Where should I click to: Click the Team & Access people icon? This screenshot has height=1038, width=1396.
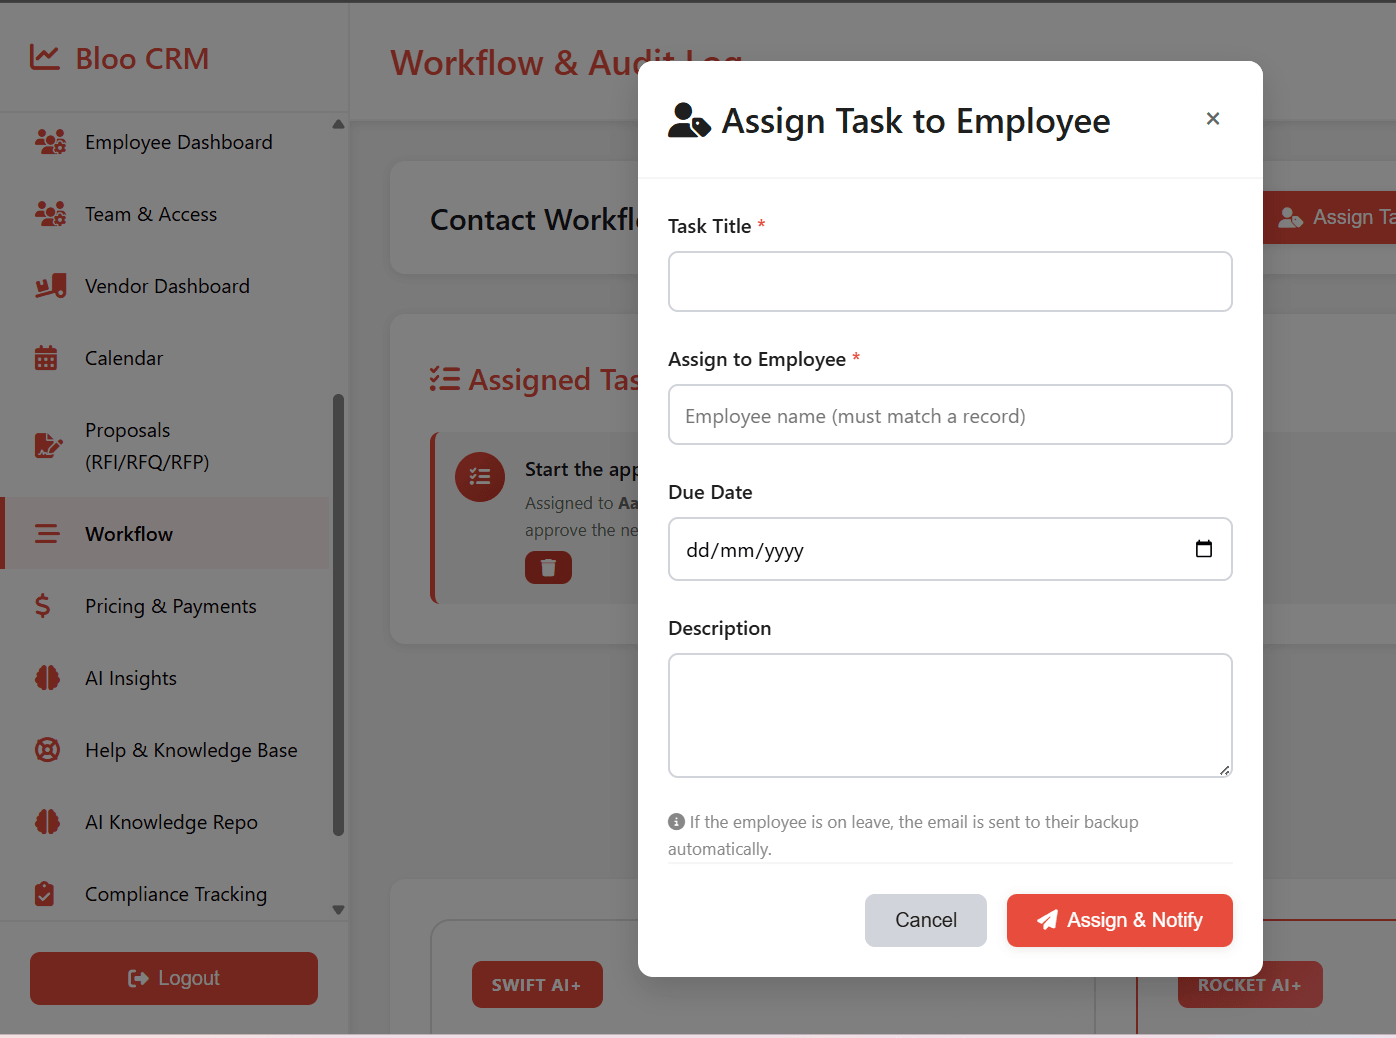pyautogui.click(x=50, y=214)
